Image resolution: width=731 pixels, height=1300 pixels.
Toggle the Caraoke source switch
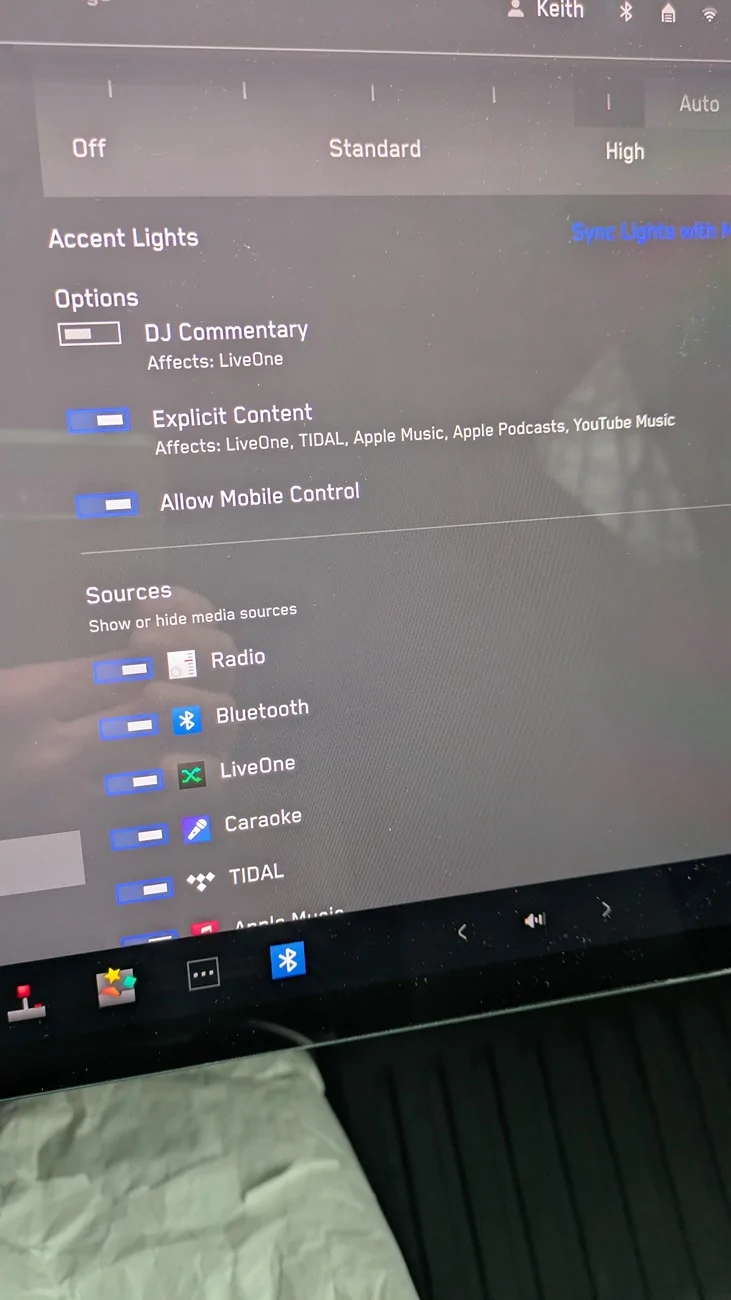coord(140,835)
